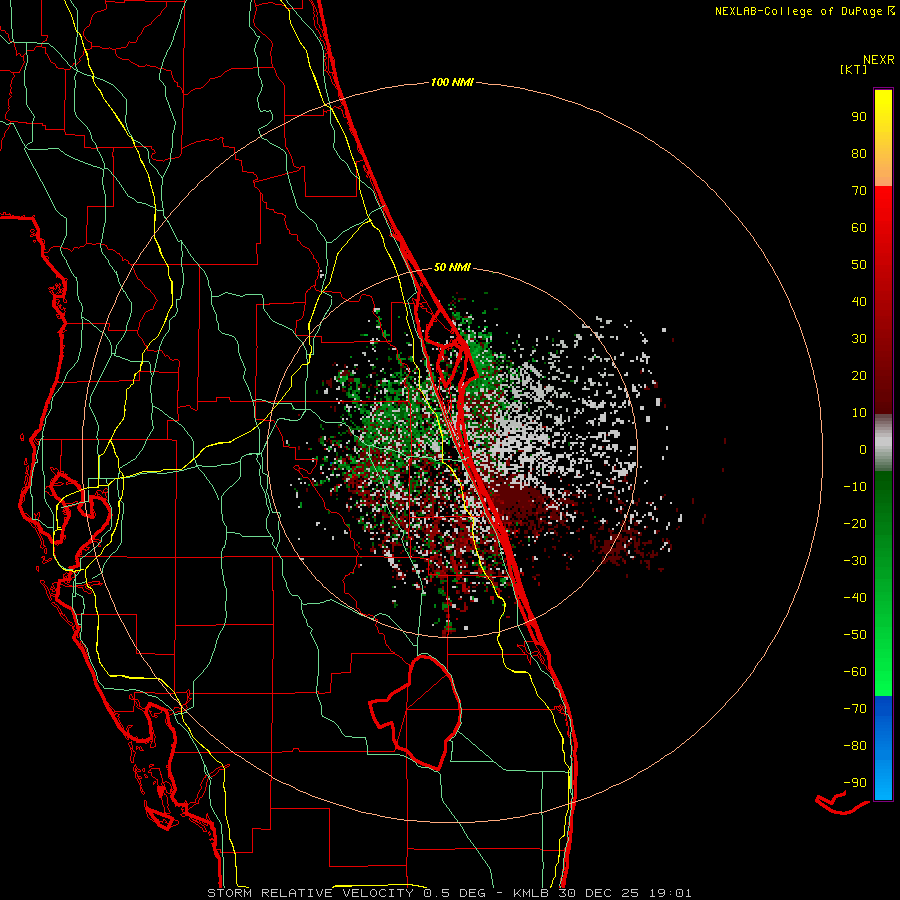Click the 30 DEC 25 date in footer
The width and height of the screenshot is (900, 900).
click(x=599, y=893)
